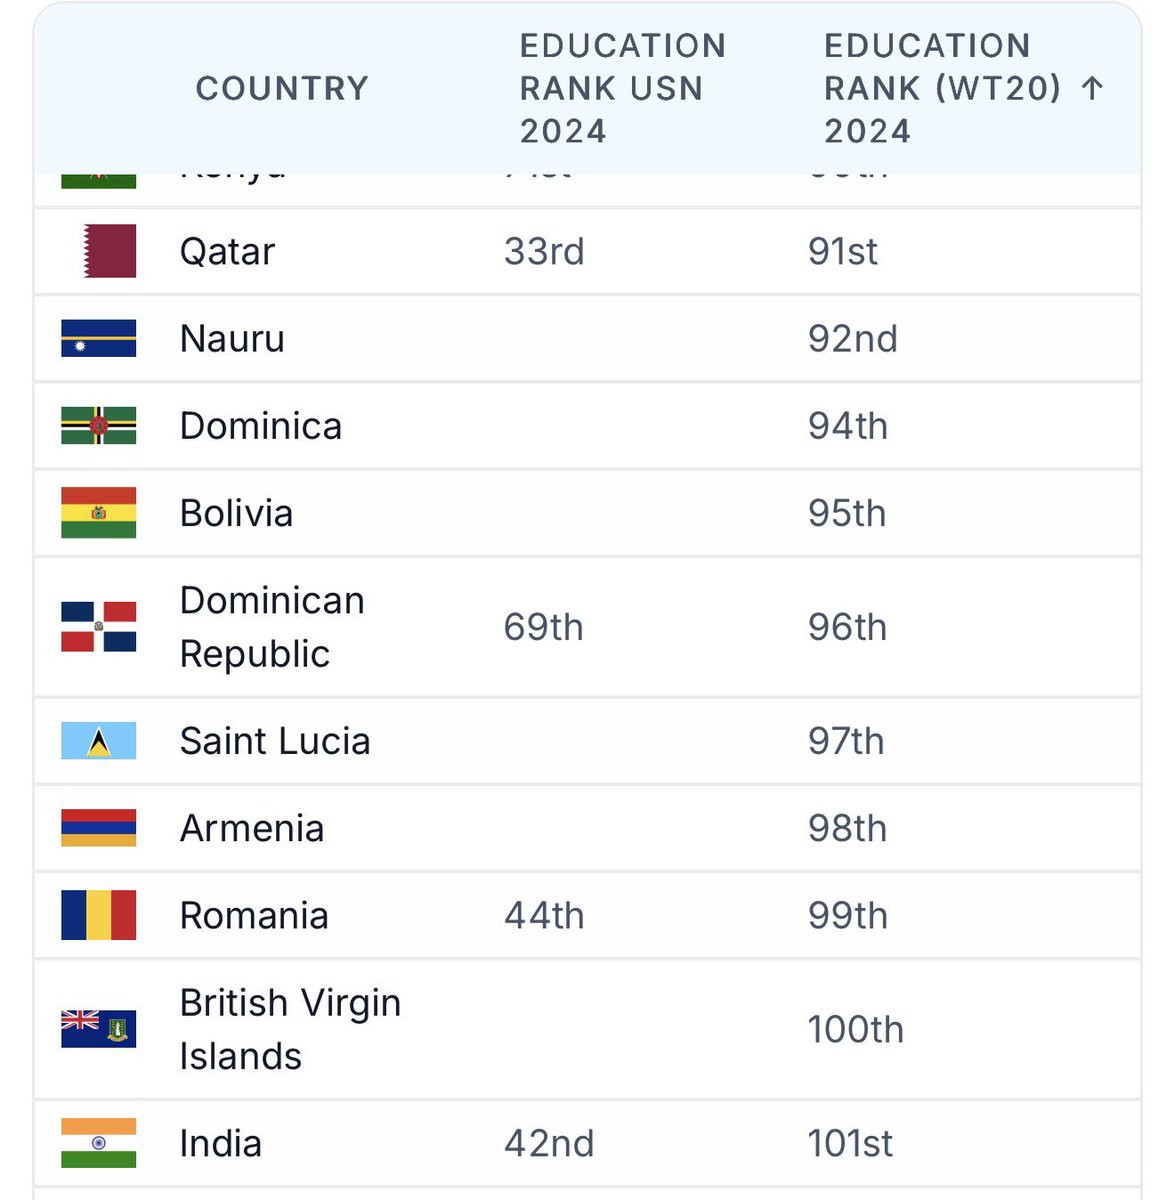
Task: Click the Bolivia flag icon
Action: click(98, 513)
